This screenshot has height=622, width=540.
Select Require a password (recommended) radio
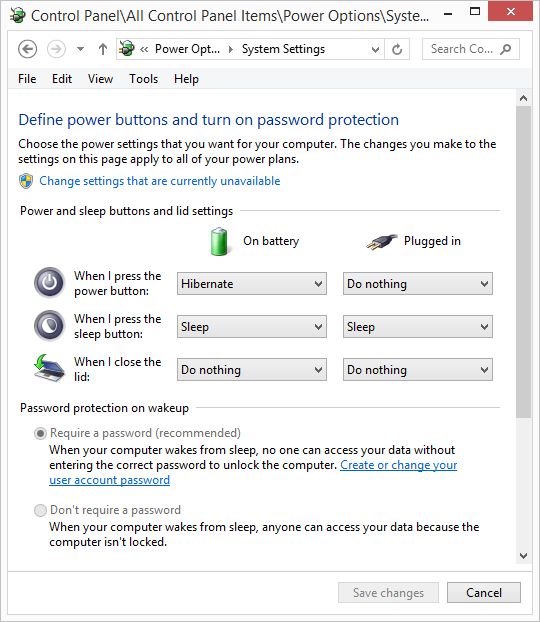click(40, 434)
